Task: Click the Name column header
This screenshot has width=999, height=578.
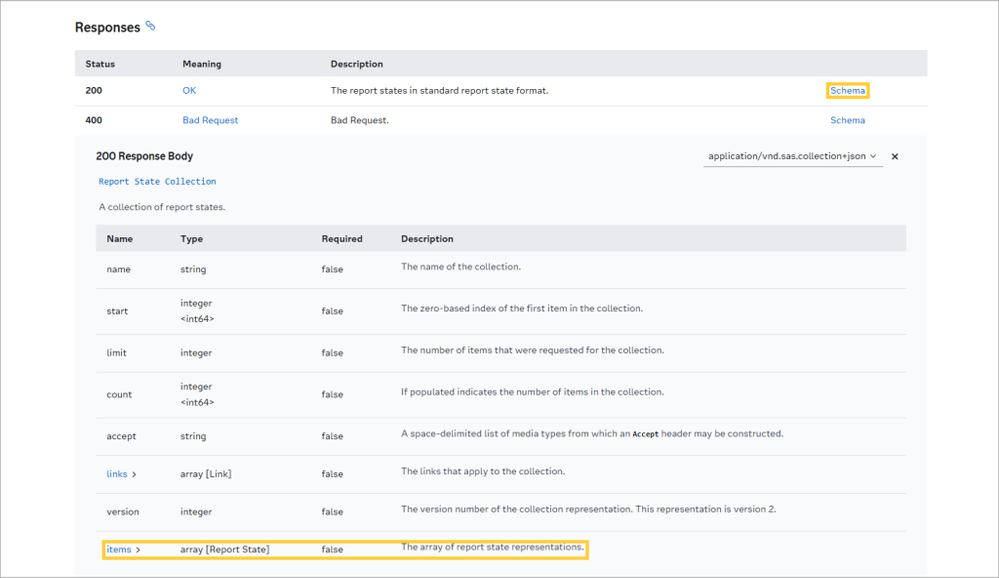Action: click(120, 239)
